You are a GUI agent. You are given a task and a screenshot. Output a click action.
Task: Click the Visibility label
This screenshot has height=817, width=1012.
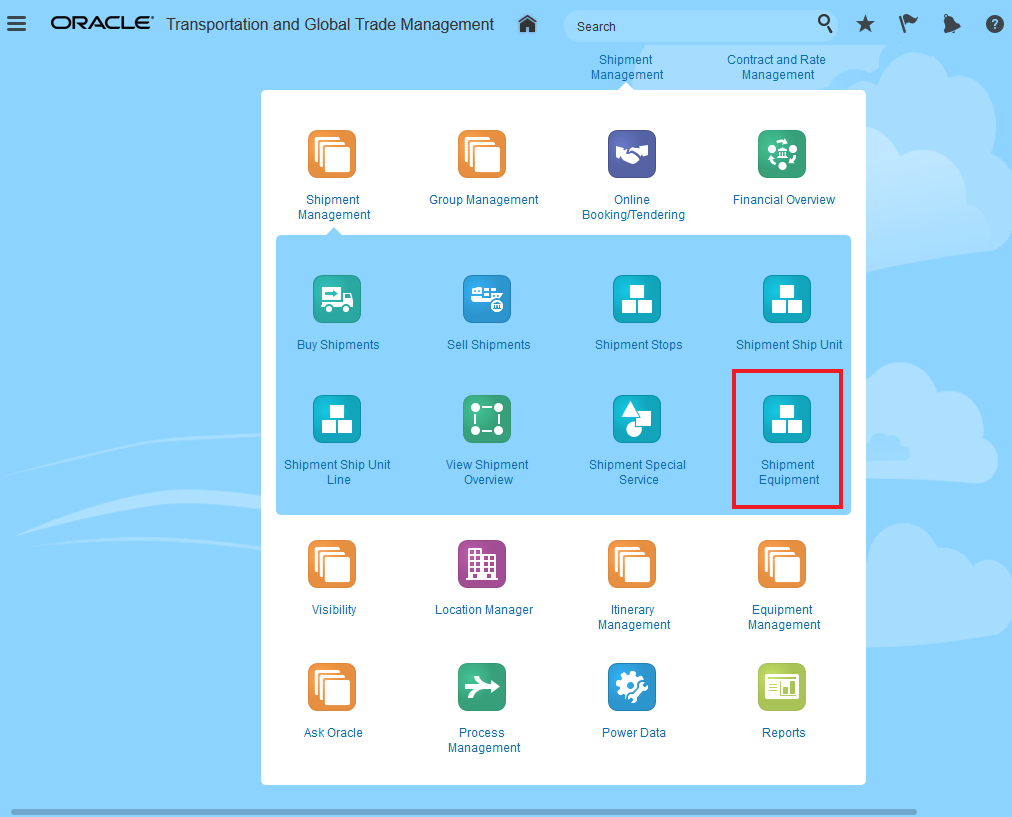point(334,610)
